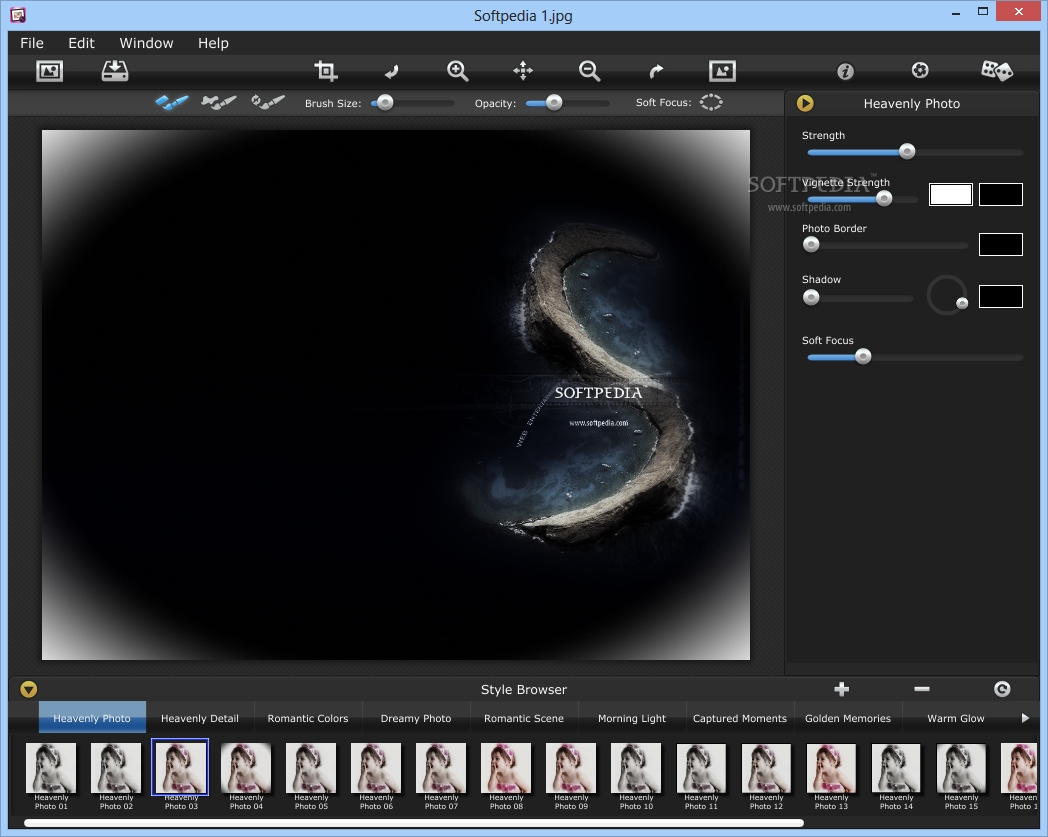Collapse the Style Browser yellow arrow
This screenshot has width=1048, height=837.
(28, 689)
